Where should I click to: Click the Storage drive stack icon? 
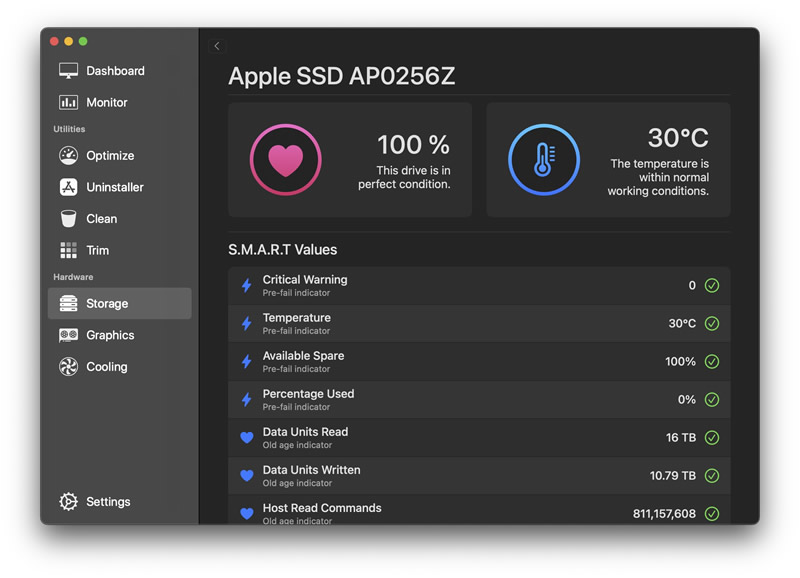tap(68, 304)
